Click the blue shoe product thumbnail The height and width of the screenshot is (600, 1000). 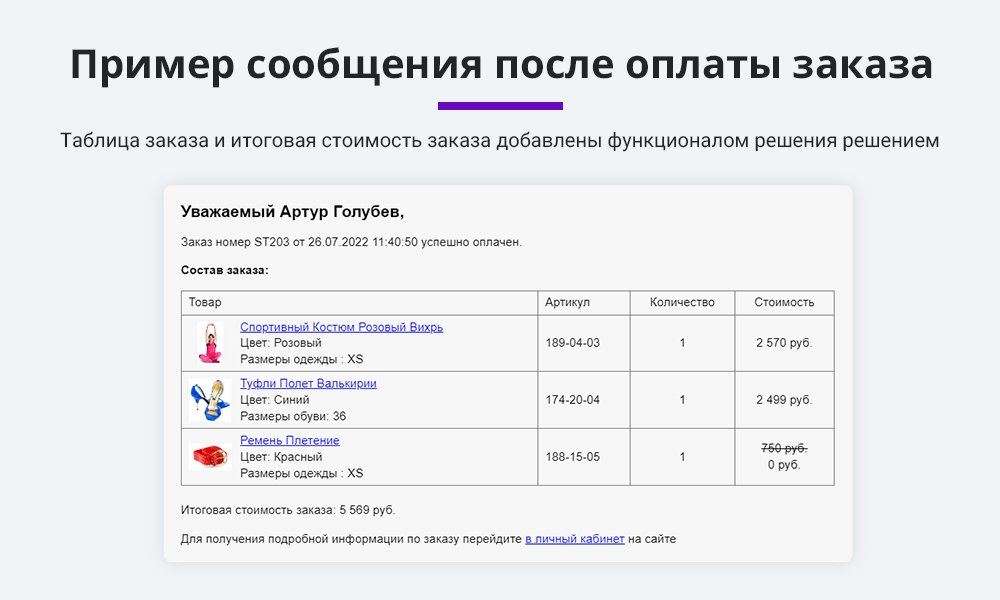click(211, 399)
